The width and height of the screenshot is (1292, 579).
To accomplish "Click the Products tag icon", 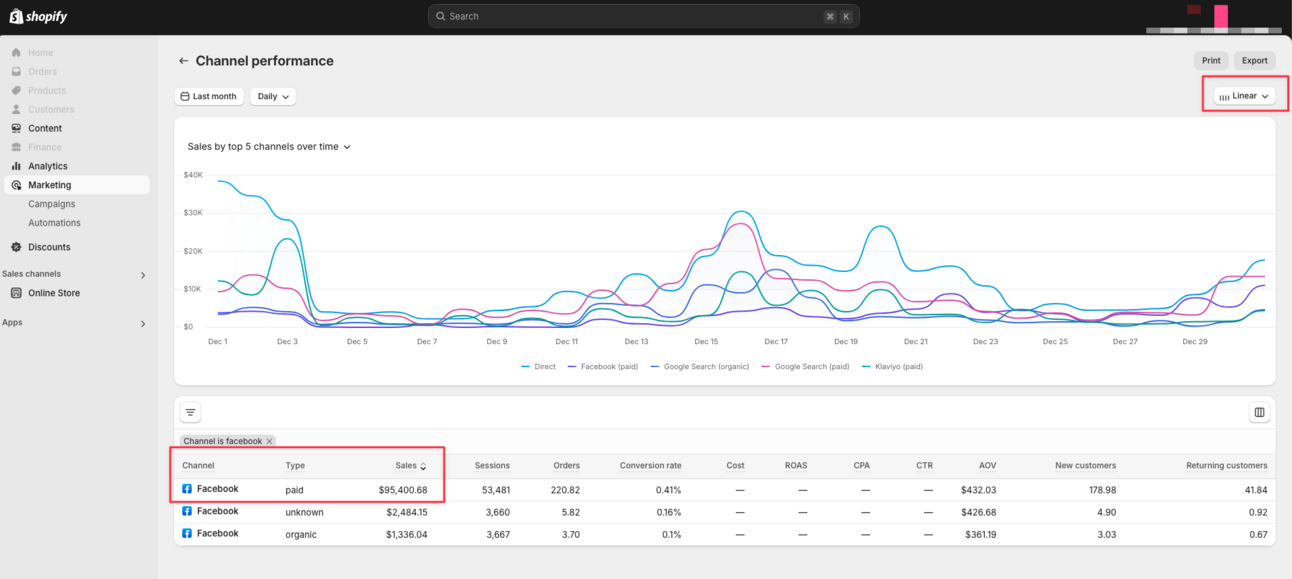I will [x=16, y=91].
